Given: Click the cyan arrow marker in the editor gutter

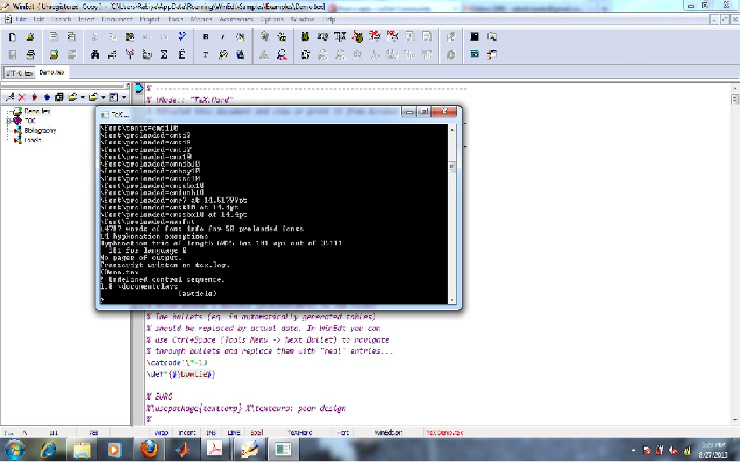Looking at the screenshot, I should pyautogui.click(x=139, y=88).
